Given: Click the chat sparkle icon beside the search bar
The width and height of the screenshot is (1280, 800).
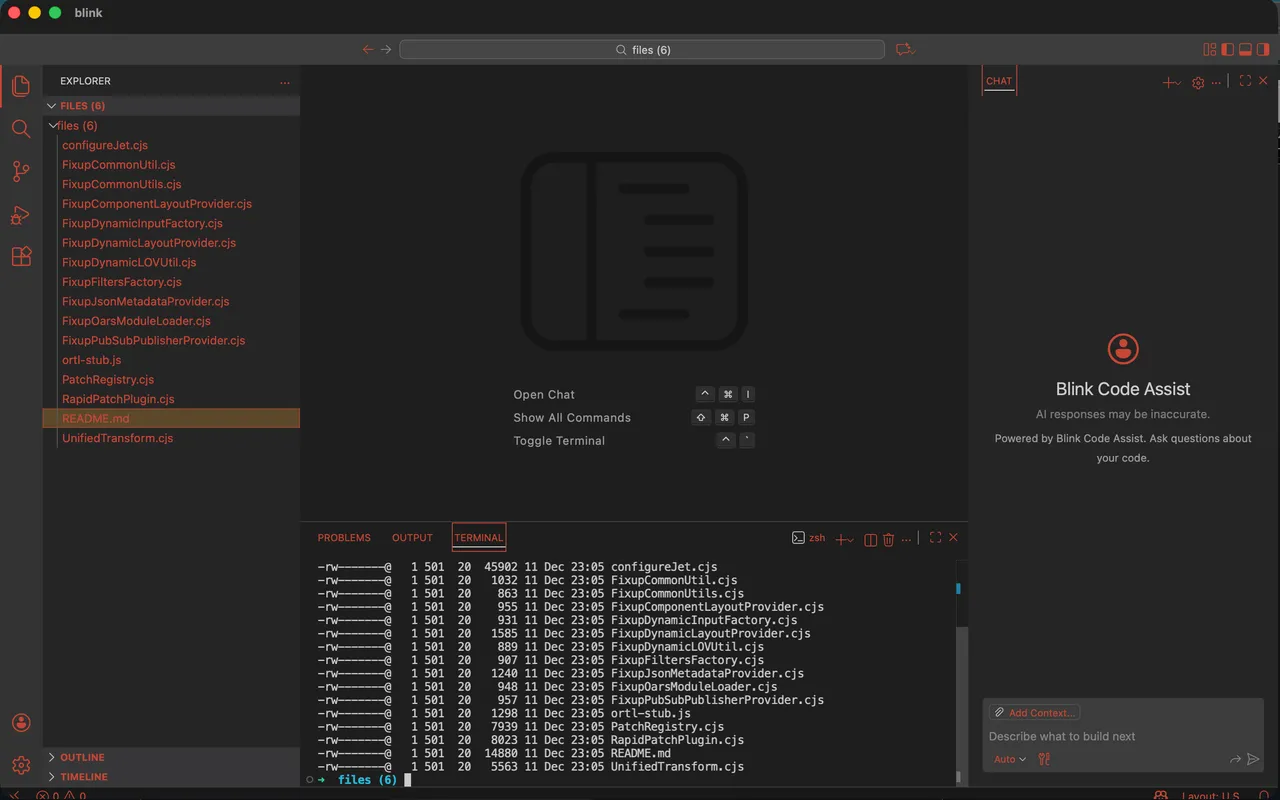Looking at the screenshot, I should (x=905, y=49).
